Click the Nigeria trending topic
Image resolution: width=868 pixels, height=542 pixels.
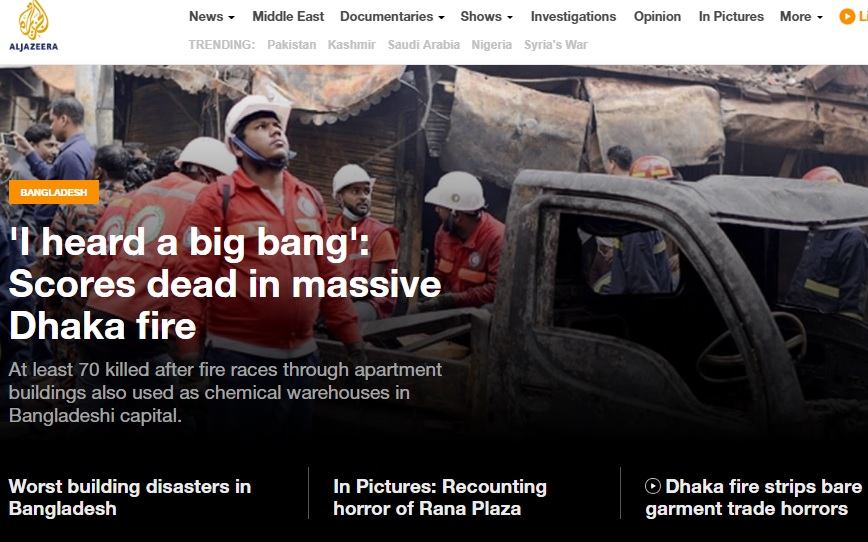[491, 45]
